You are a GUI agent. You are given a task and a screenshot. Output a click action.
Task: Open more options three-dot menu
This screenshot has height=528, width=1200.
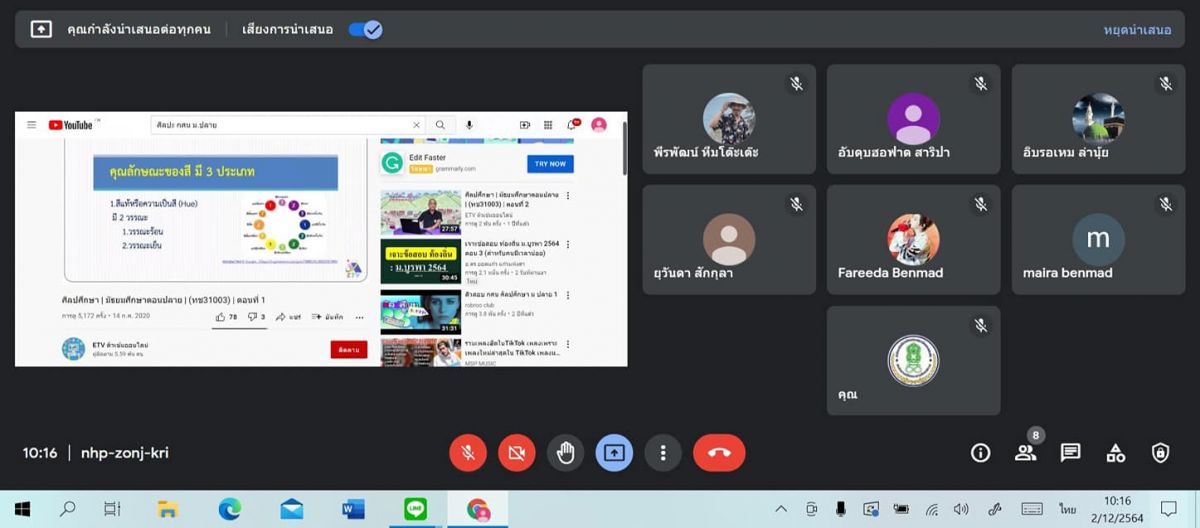click(x=662, y=453)
